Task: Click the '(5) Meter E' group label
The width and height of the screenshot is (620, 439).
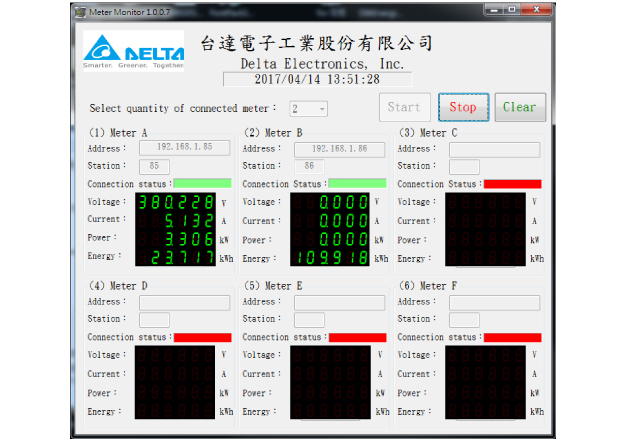Action: pyautogui.click(x=273, y=286)
